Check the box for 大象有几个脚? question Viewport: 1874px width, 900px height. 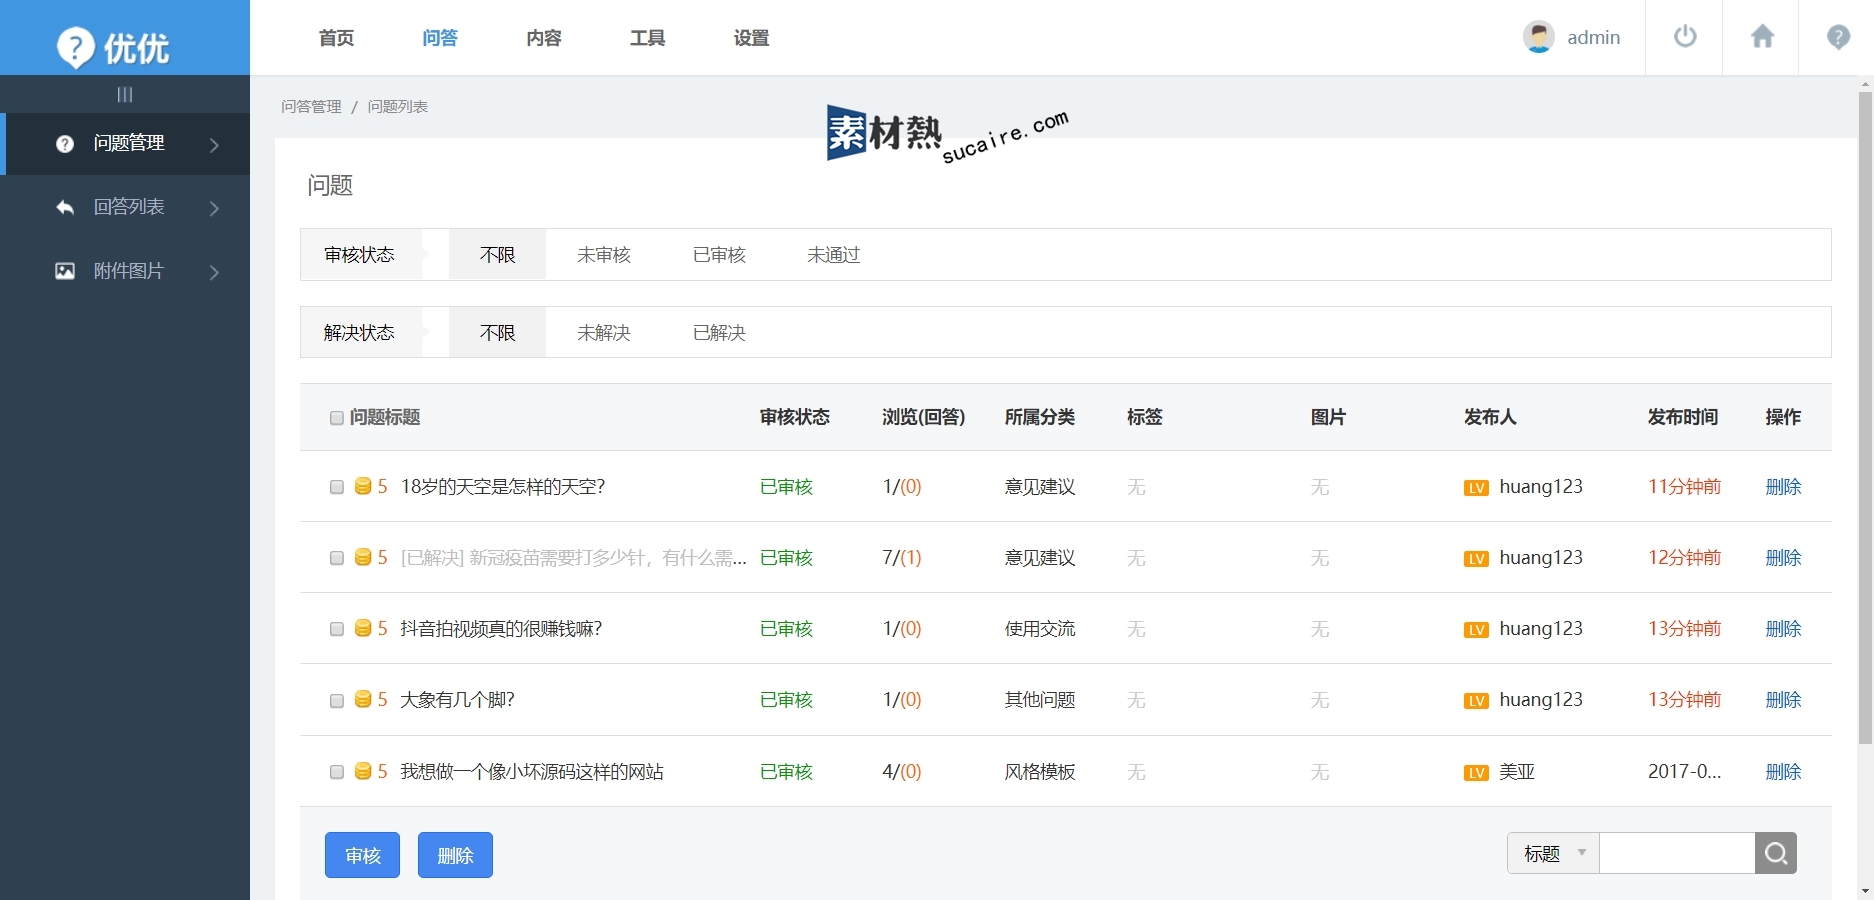[337, 700]
